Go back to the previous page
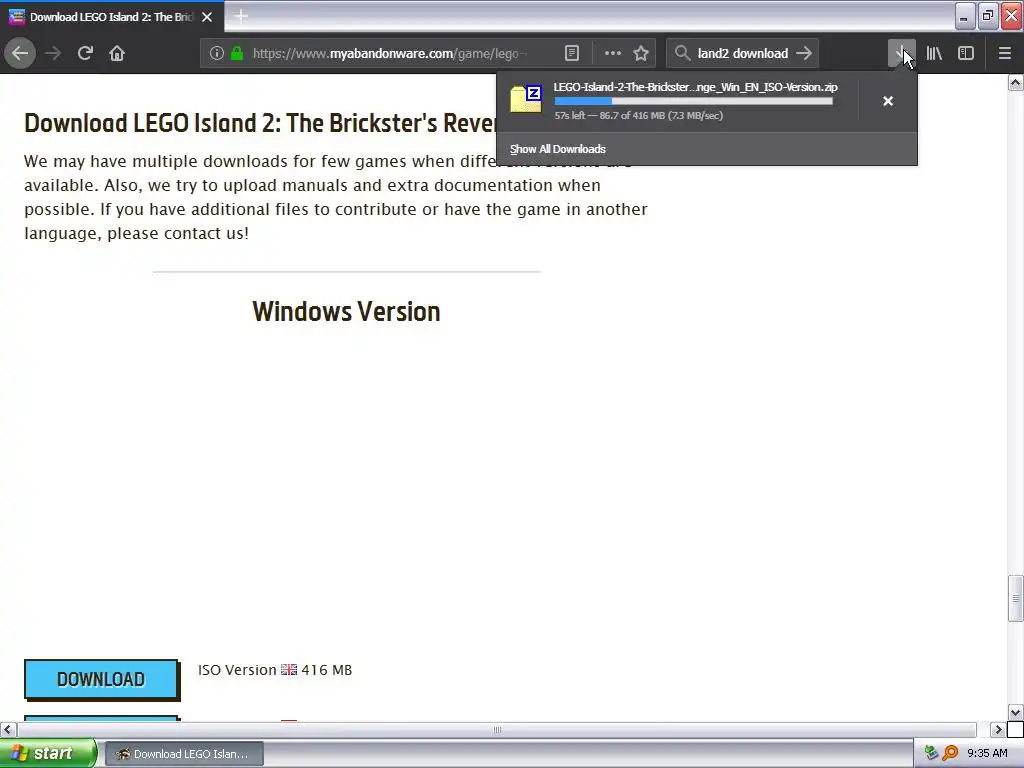1024x768 pixels. pyautogui.click(x=20, y=53)
